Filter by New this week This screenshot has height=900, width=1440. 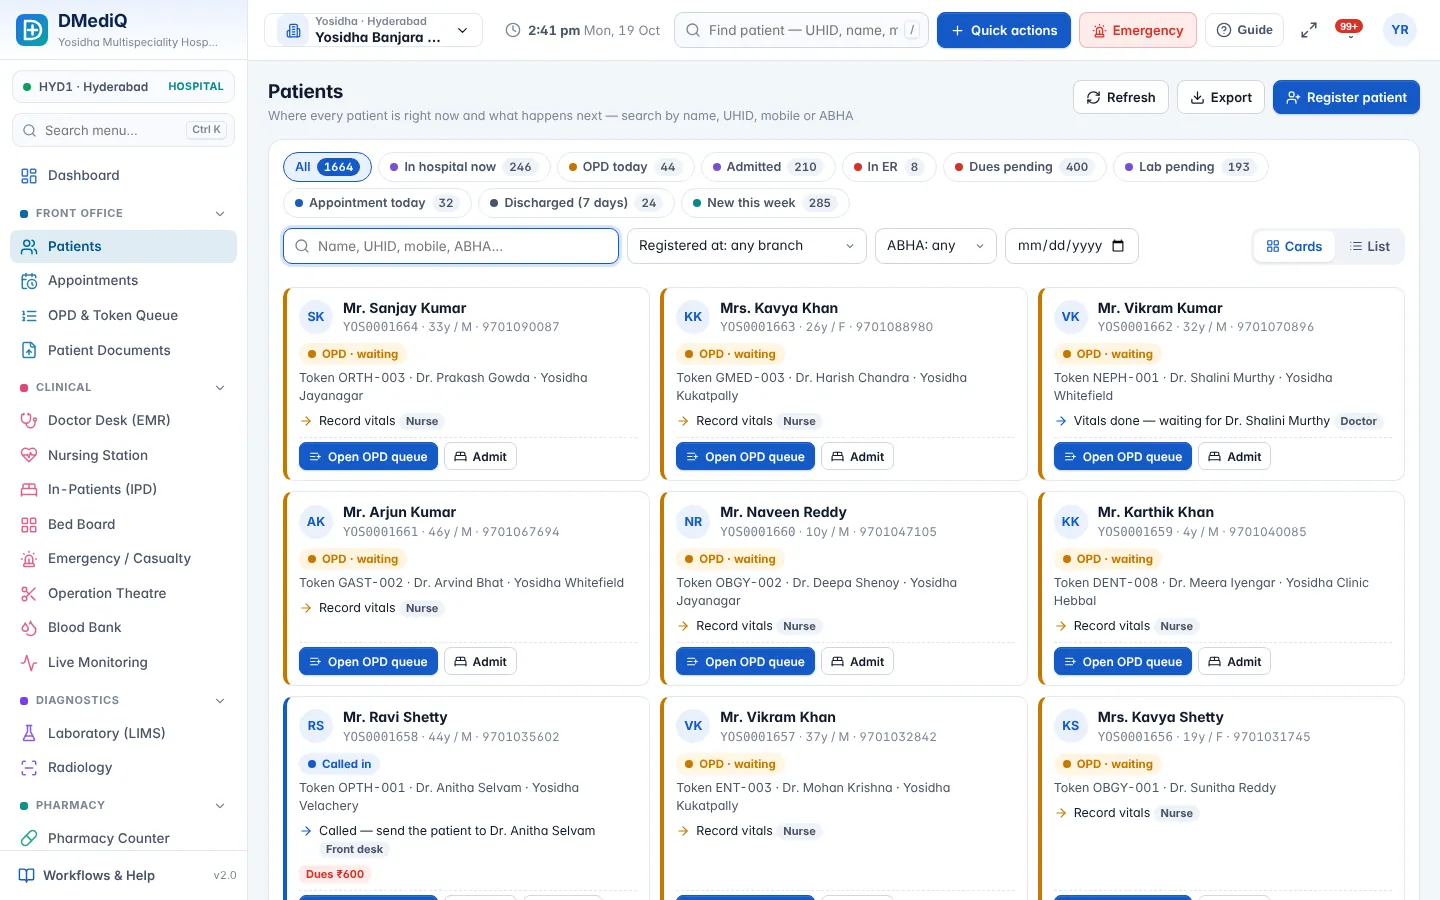coord(765,203)
